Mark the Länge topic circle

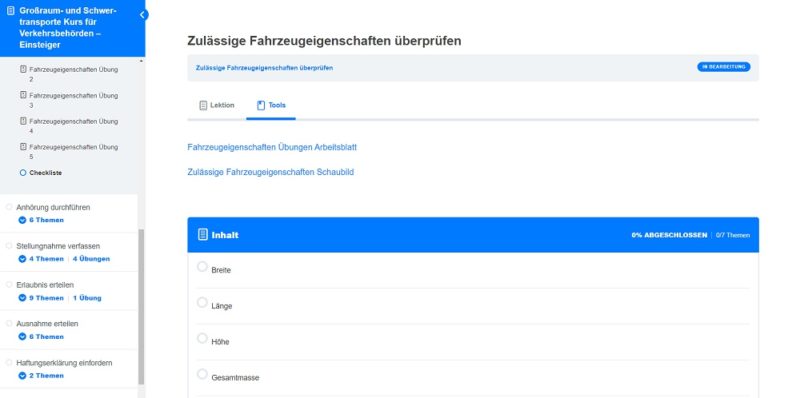[202, 302]
